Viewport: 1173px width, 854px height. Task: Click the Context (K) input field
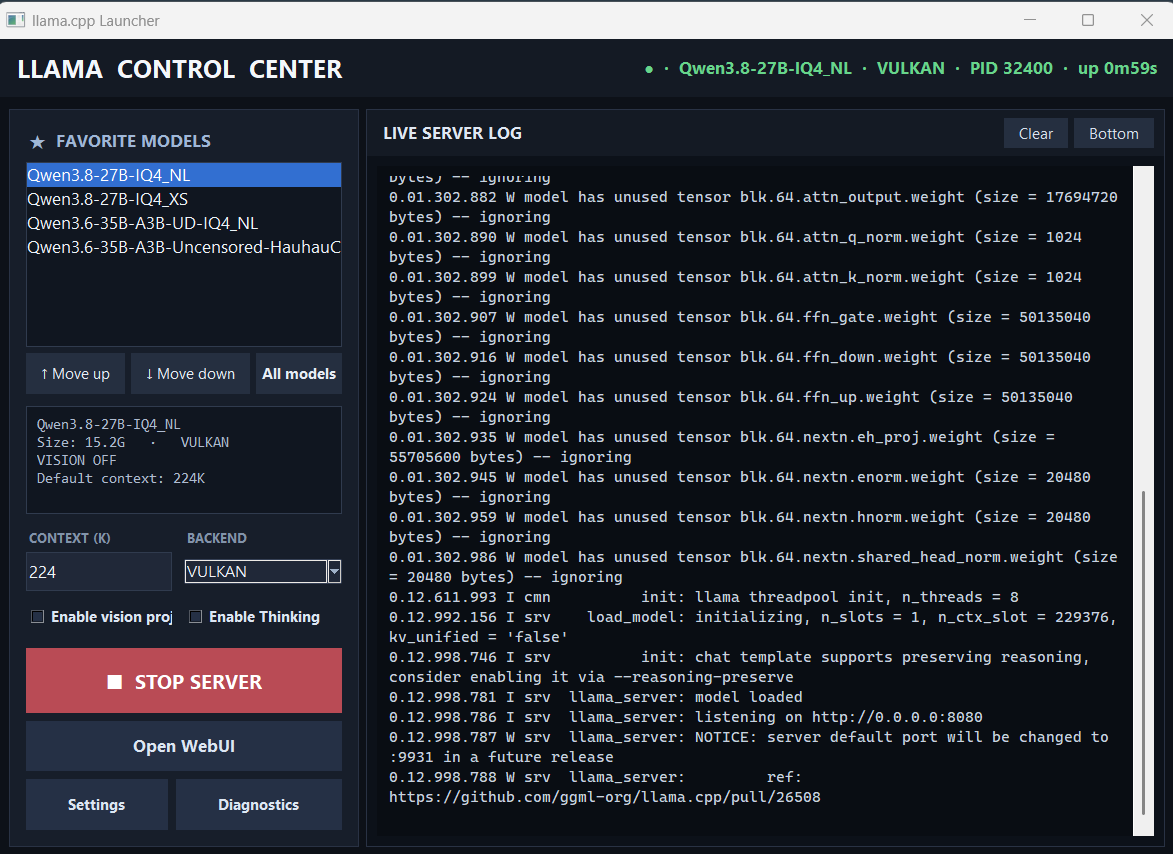[x=99, y=571]
